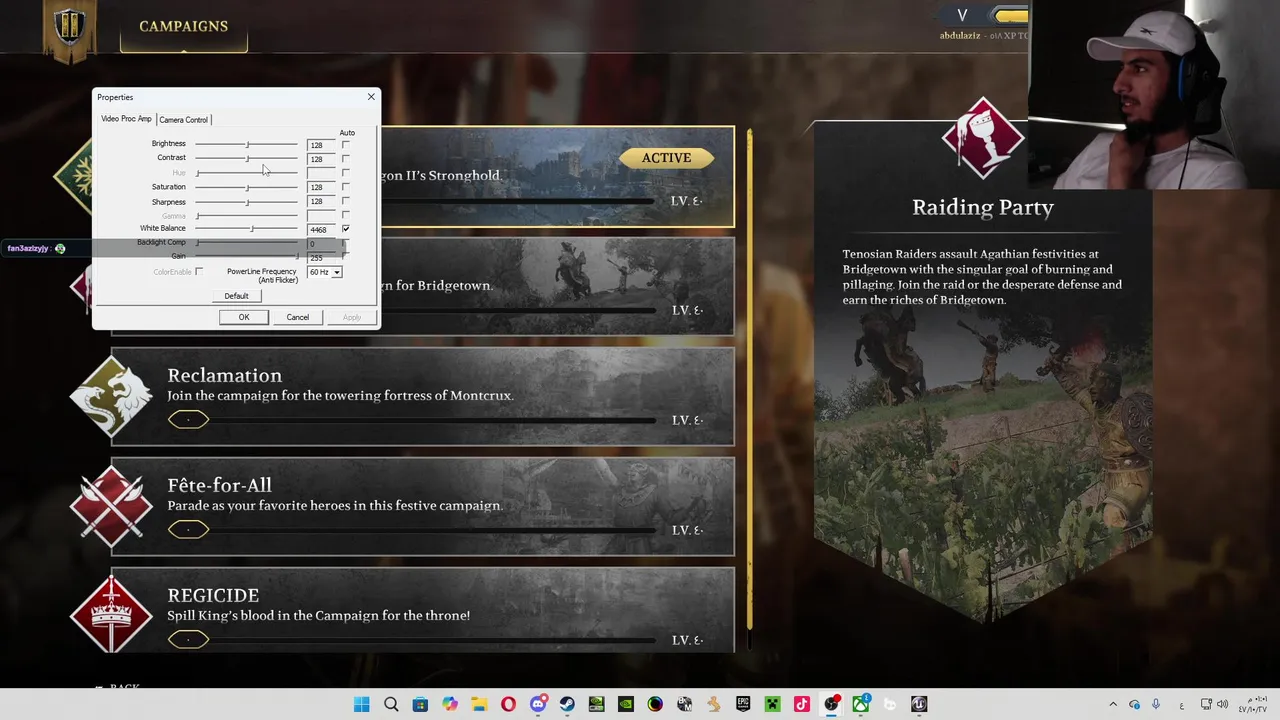This screenshot has height=720, width=1280.
Task: Open Epic Games Launcher from the taskbar
Action: [x=743, y=704]
